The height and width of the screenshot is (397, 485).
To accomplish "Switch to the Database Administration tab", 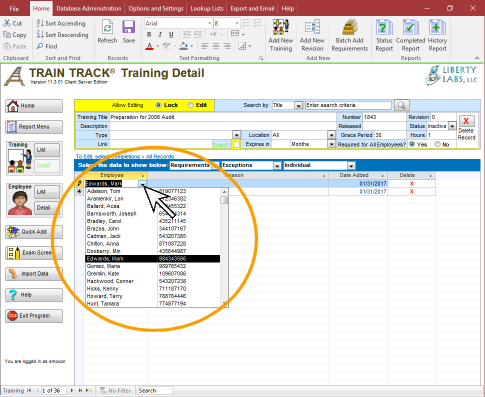I will [x=89, y=8].
